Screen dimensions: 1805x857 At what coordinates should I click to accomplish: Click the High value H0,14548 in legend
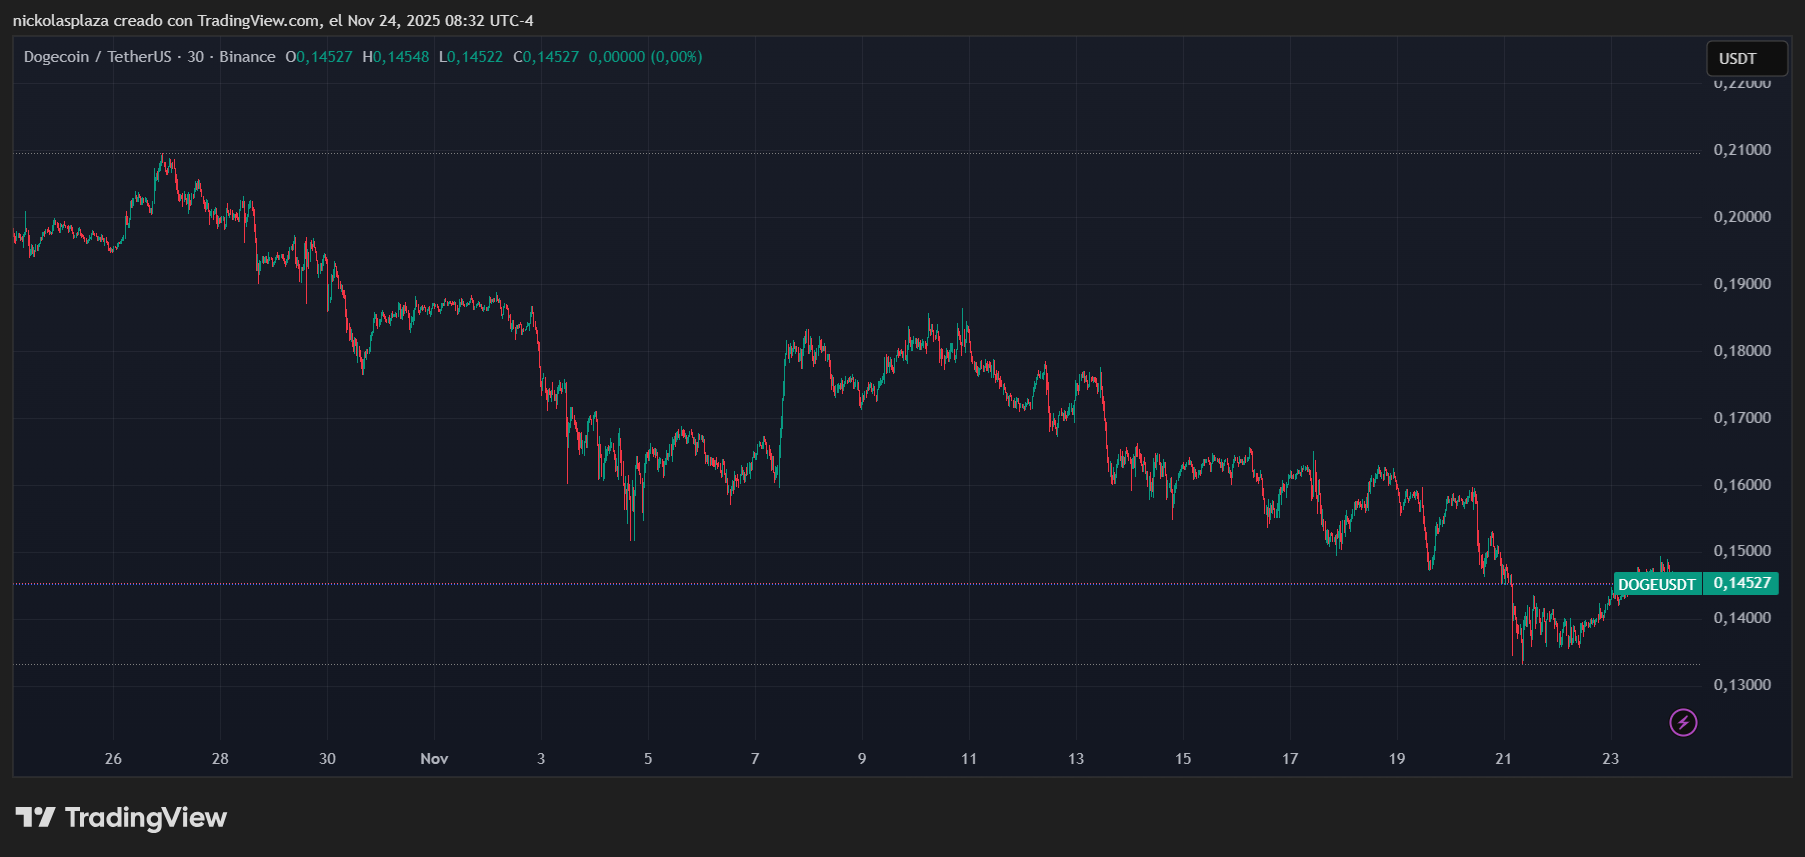(x=396, y=57)
